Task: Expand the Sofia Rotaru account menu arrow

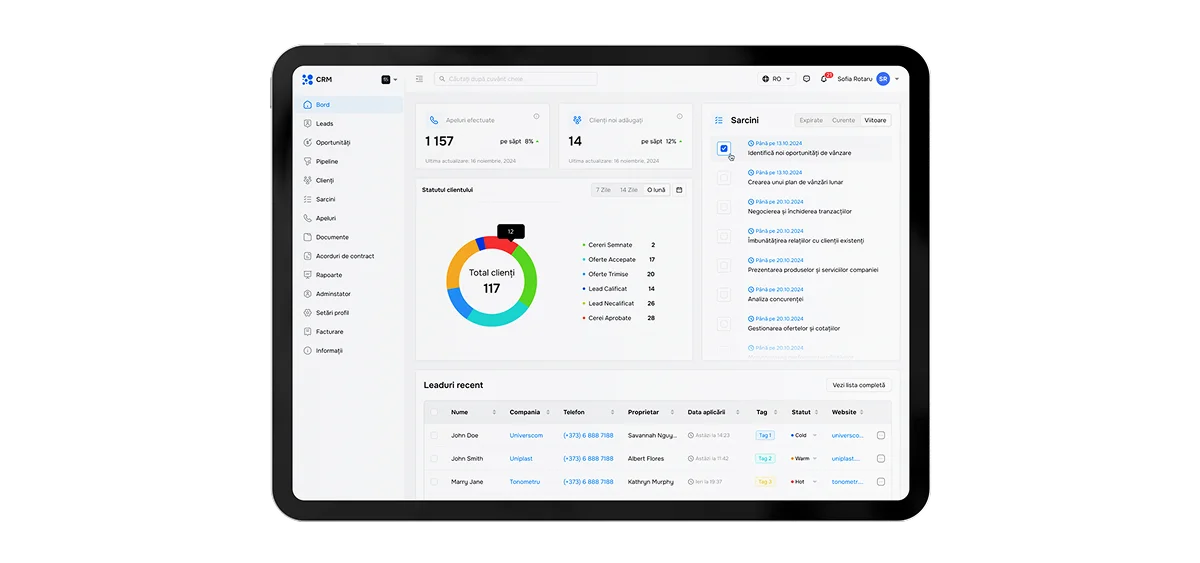Action: pyautogui.click(x=896, y=79)
